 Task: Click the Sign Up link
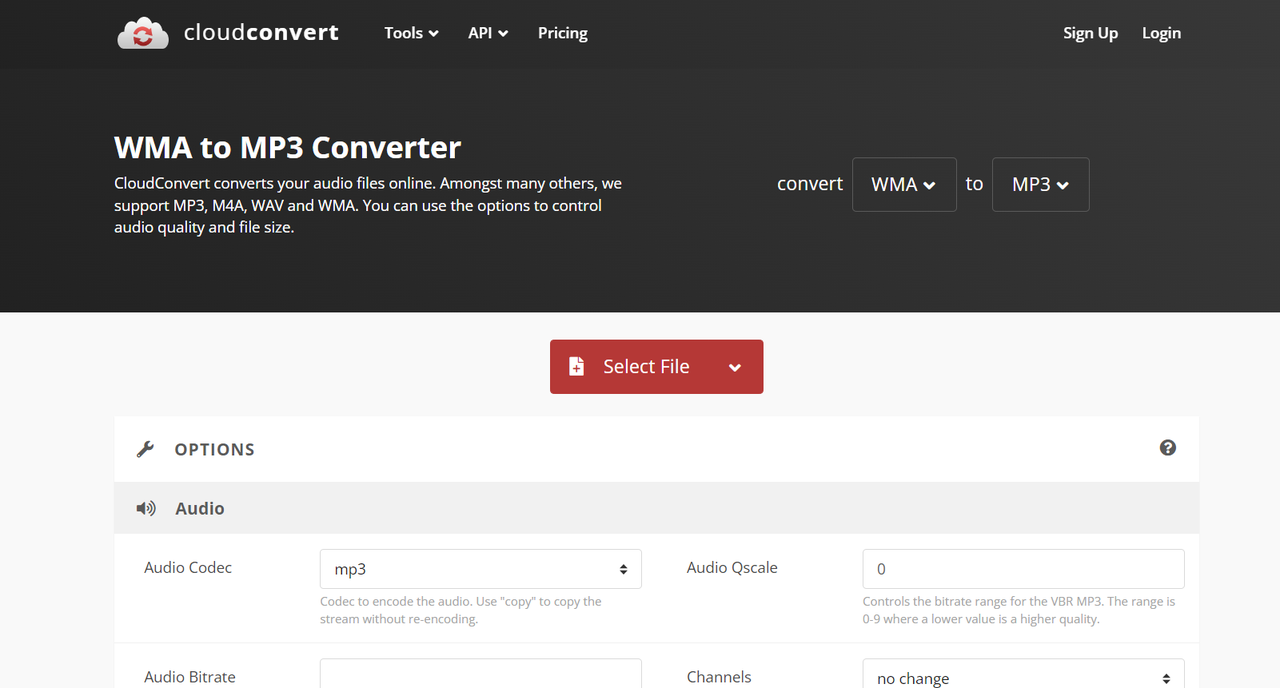[x=1090, y=33]
